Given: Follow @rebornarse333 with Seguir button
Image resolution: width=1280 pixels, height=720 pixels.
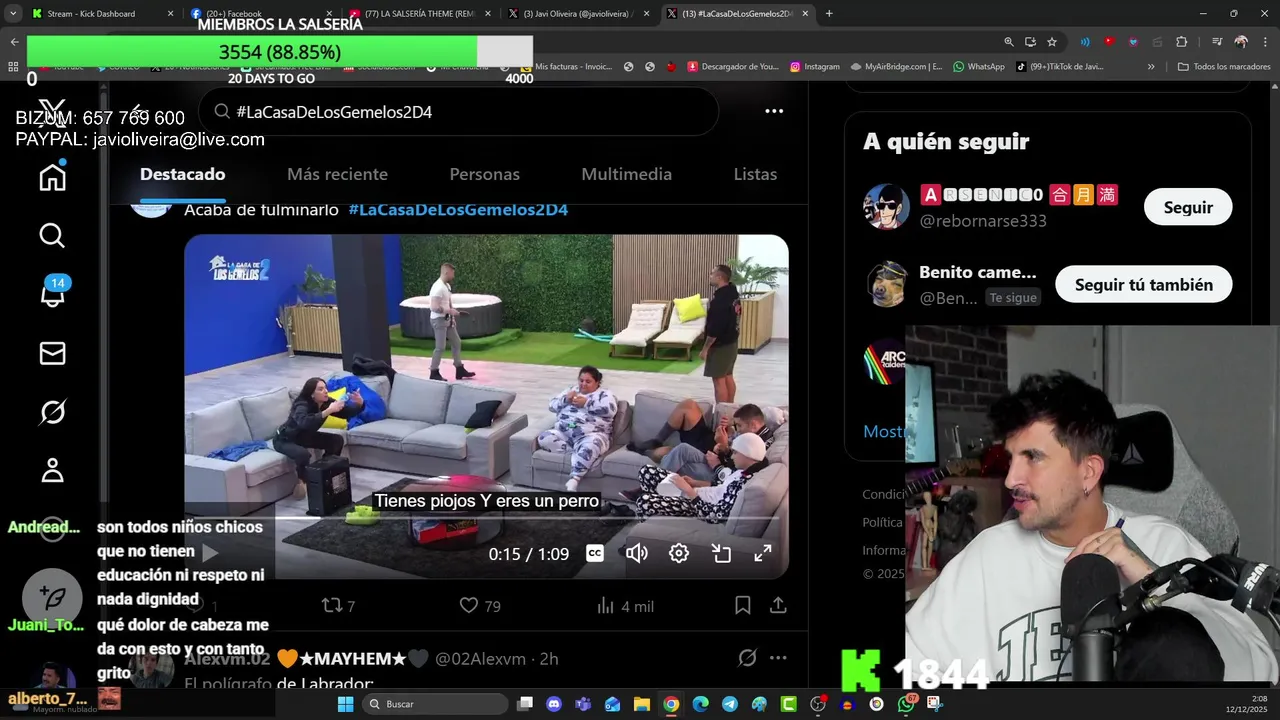Looking at the screenshot, I should [1188, 207].
